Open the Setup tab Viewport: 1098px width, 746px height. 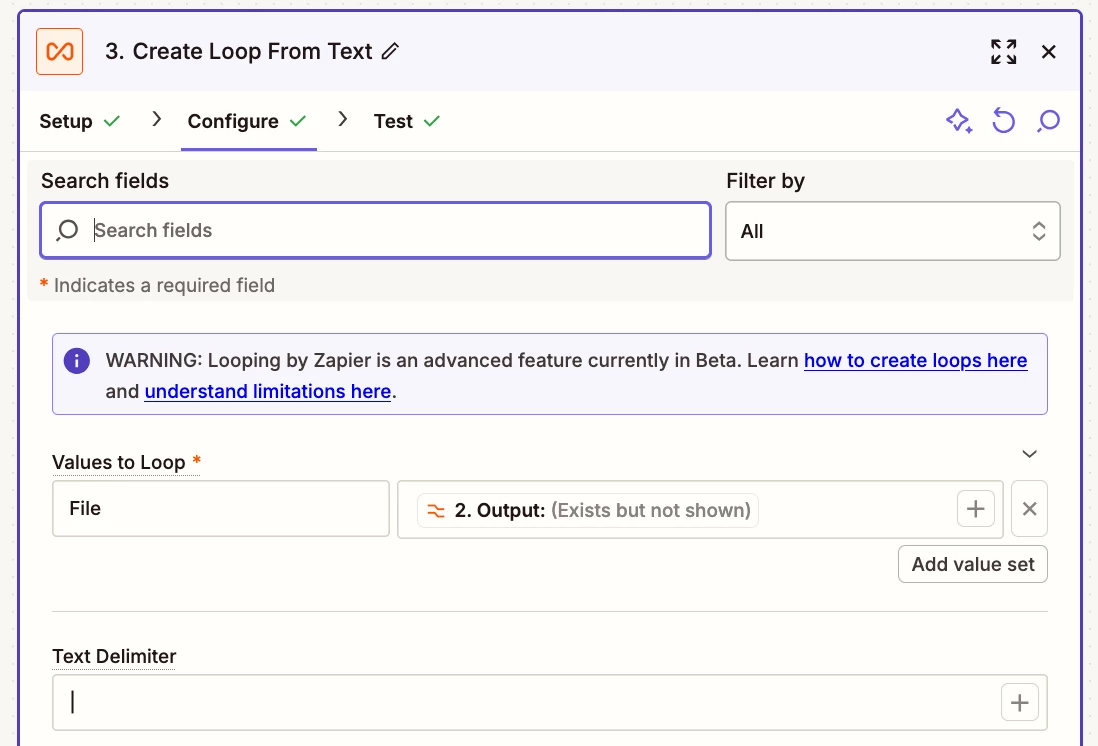pos(79,121)
